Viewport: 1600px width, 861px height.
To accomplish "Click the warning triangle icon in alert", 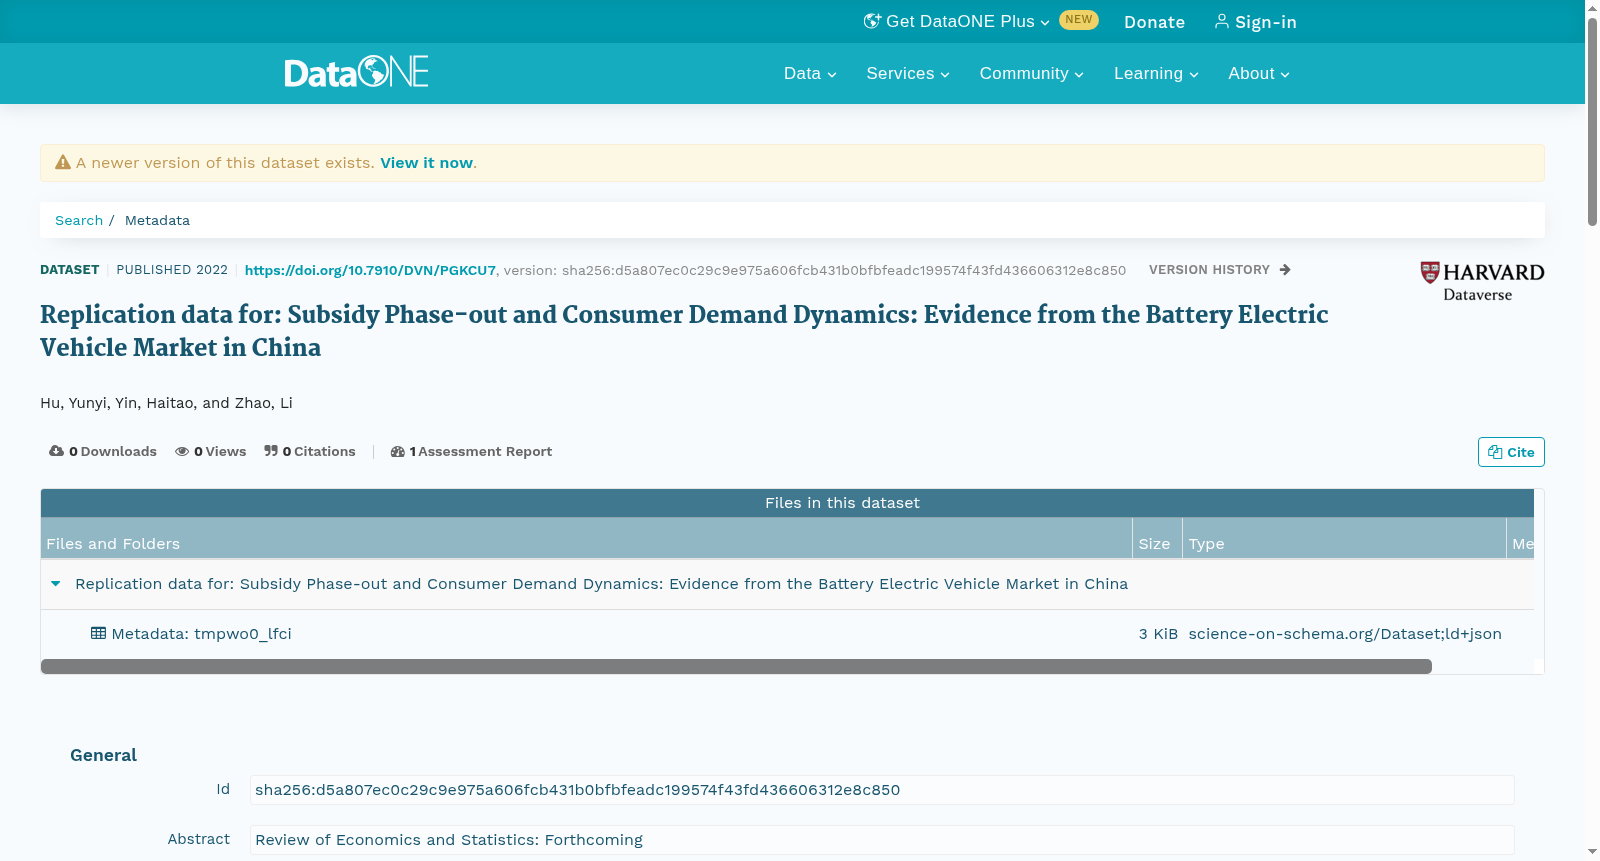I will 63,162.
